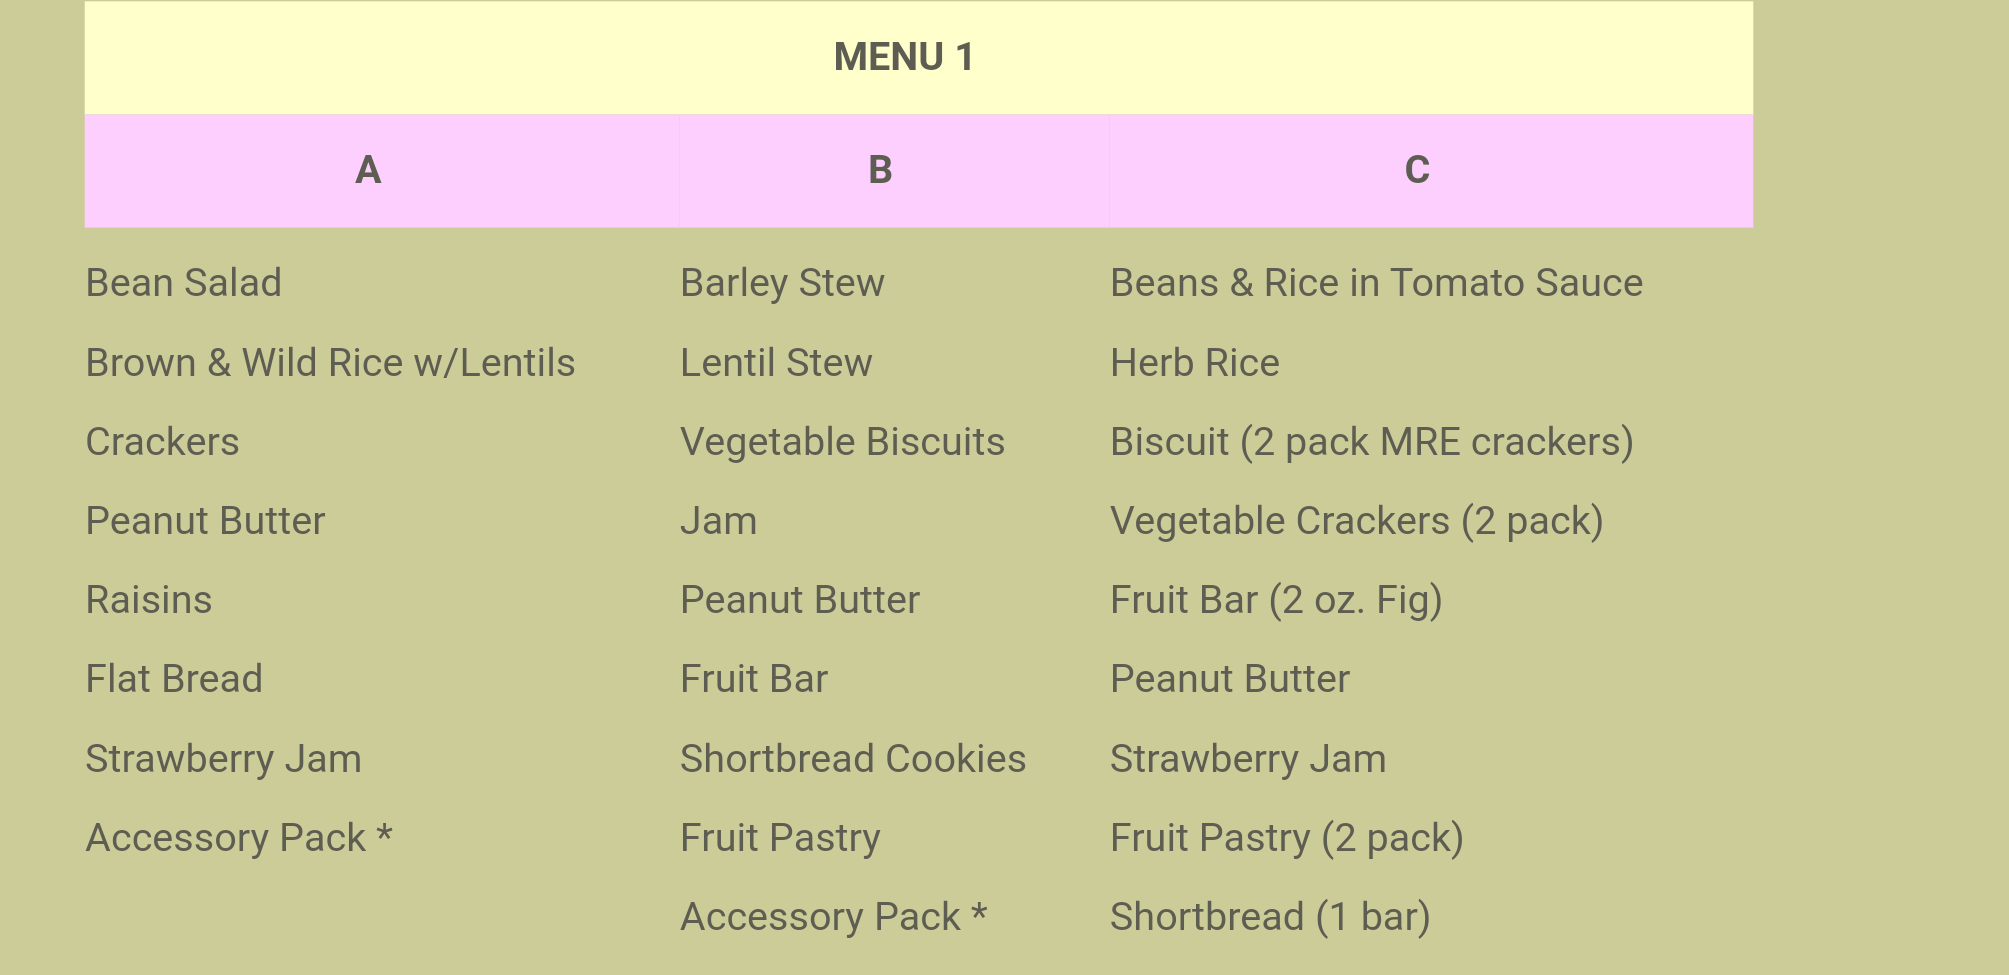Click Brown & Wild Rice w/Lentils entry
Viewport: 2009px width, 975px height.
pyautogui.click(x=330, y=363)
